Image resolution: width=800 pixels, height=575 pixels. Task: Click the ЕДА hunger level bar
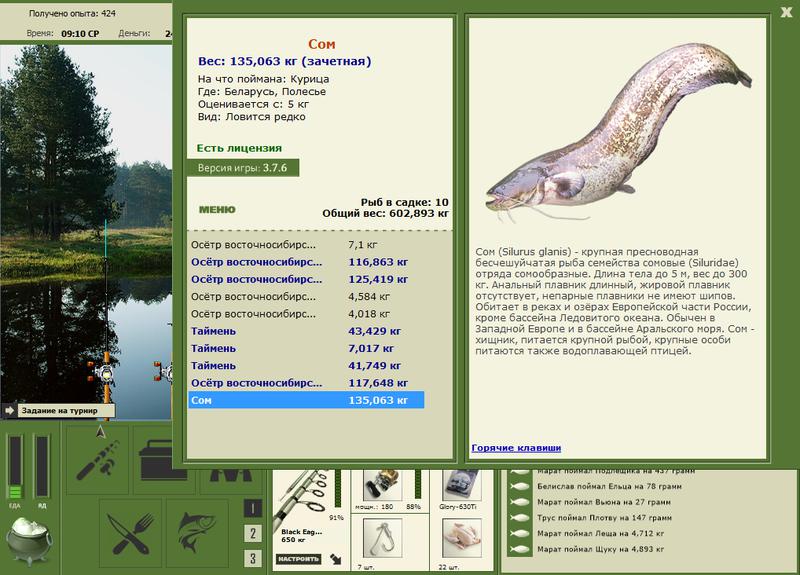[x=15, y=466]
